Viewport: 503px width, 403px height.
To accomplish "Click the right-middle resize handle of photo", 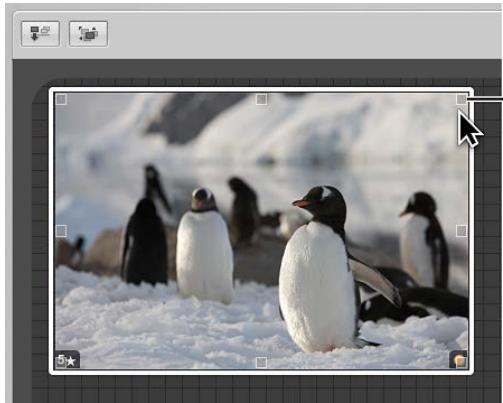I will 461,231.
